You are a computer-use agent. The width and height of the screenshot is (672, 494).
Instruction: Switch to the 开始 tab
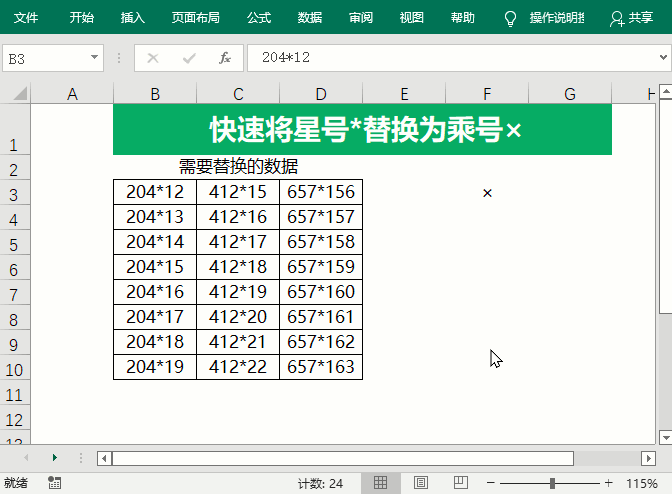81,18
